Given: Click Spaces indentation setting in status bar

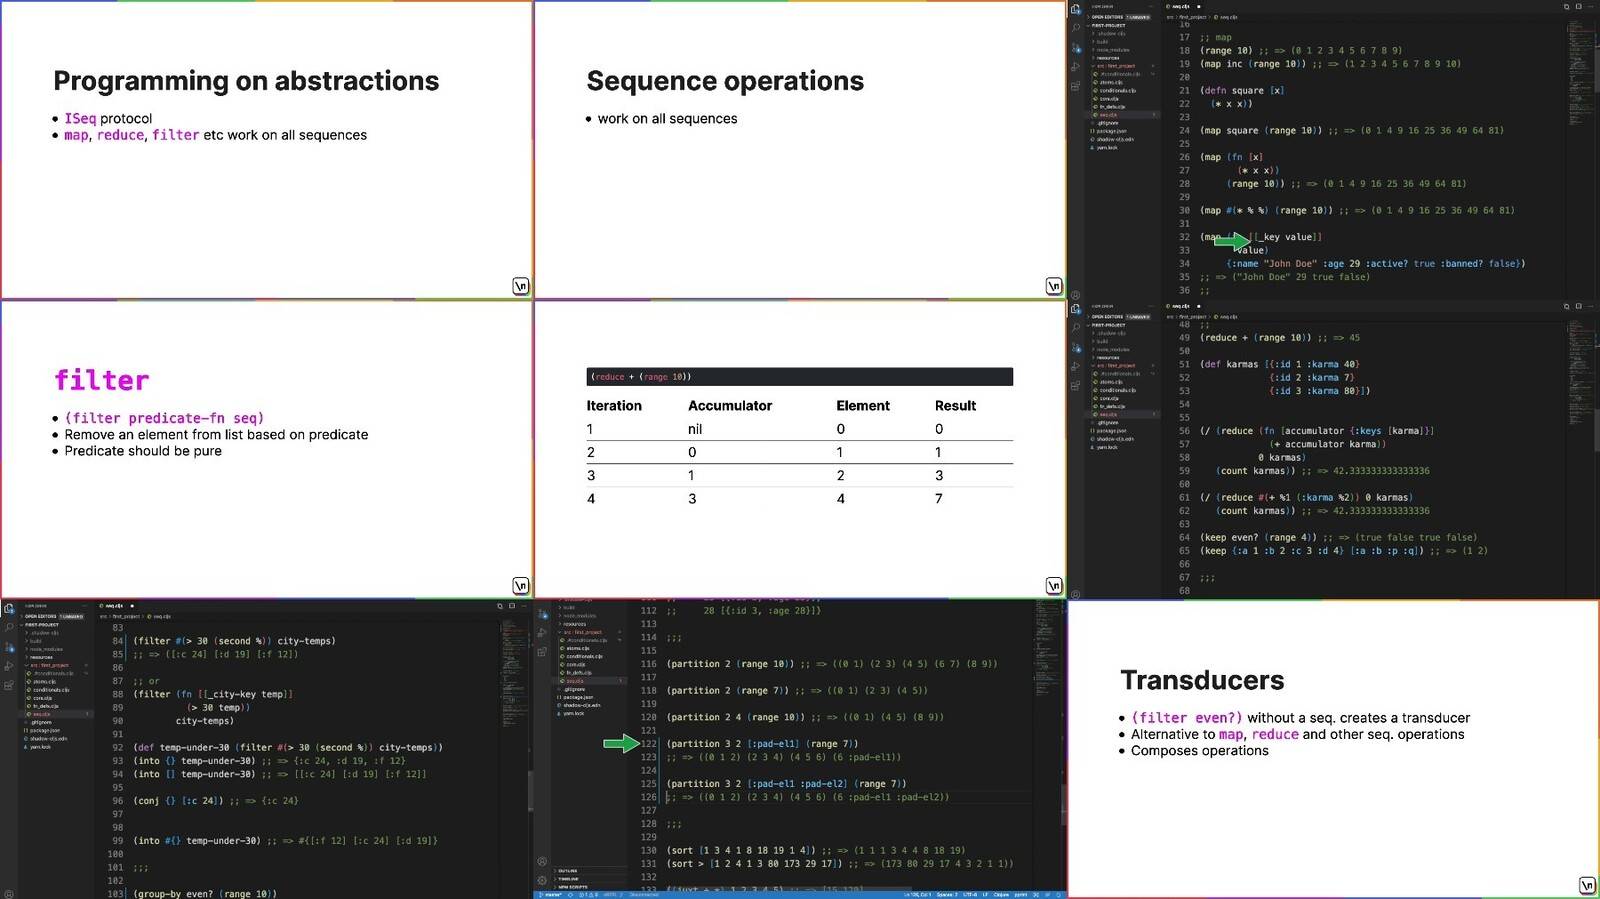Looking at the screenshot, I should click(x=947, y=894).
